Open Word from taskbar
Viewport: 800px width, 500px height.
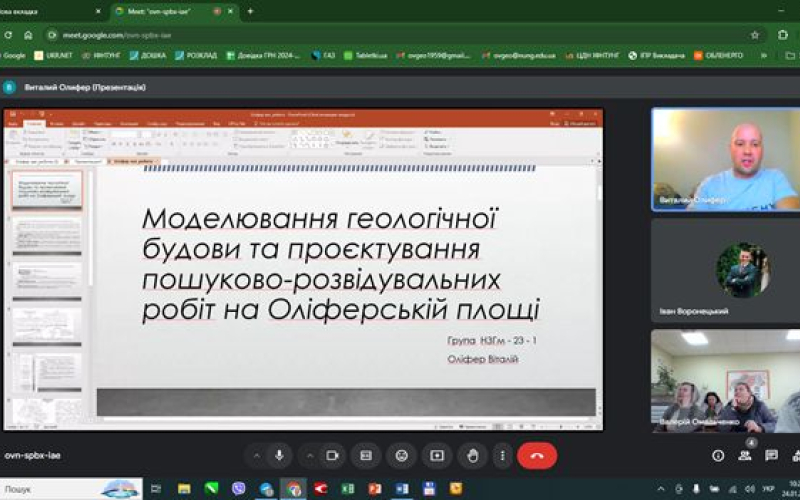pyautogui.click(x=402, y=489)
